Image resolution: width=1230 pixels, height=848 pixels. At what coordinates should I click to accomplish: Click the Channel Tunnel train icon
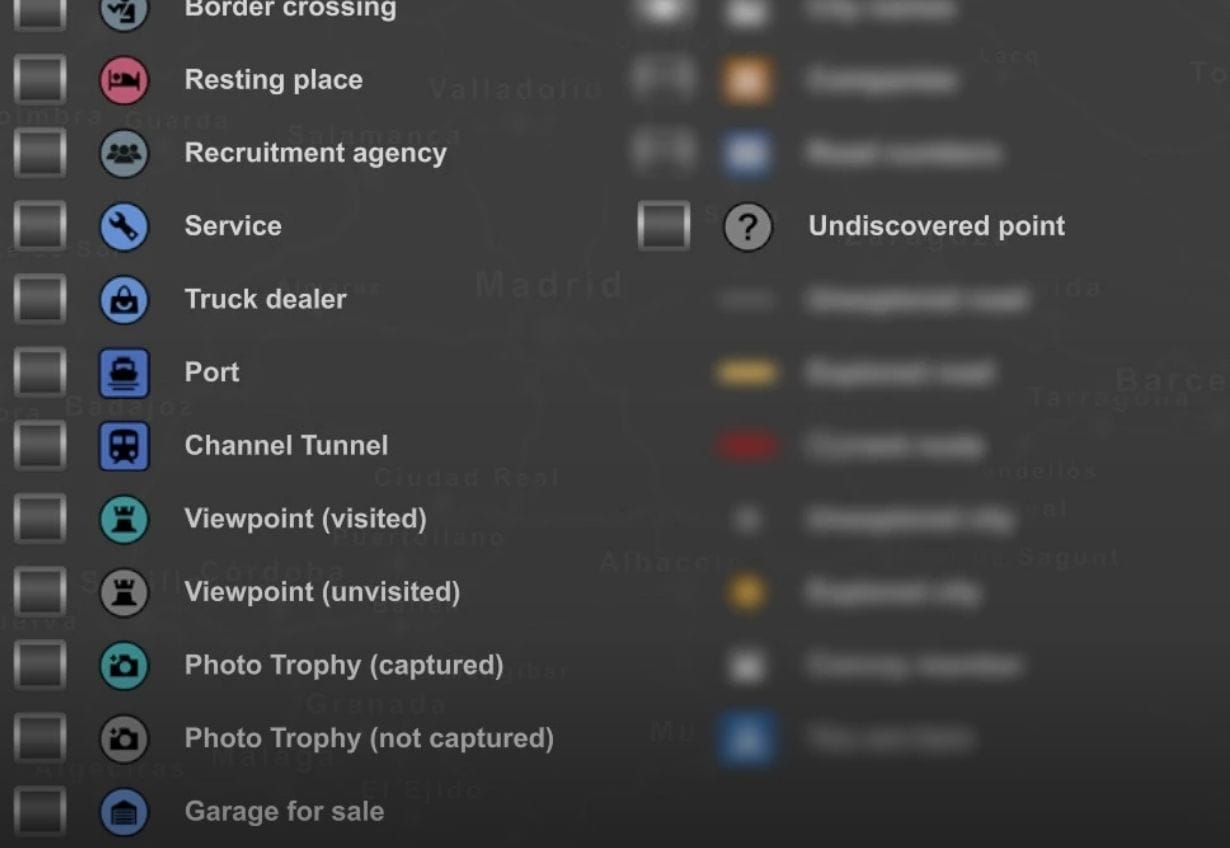coord(124,446)
